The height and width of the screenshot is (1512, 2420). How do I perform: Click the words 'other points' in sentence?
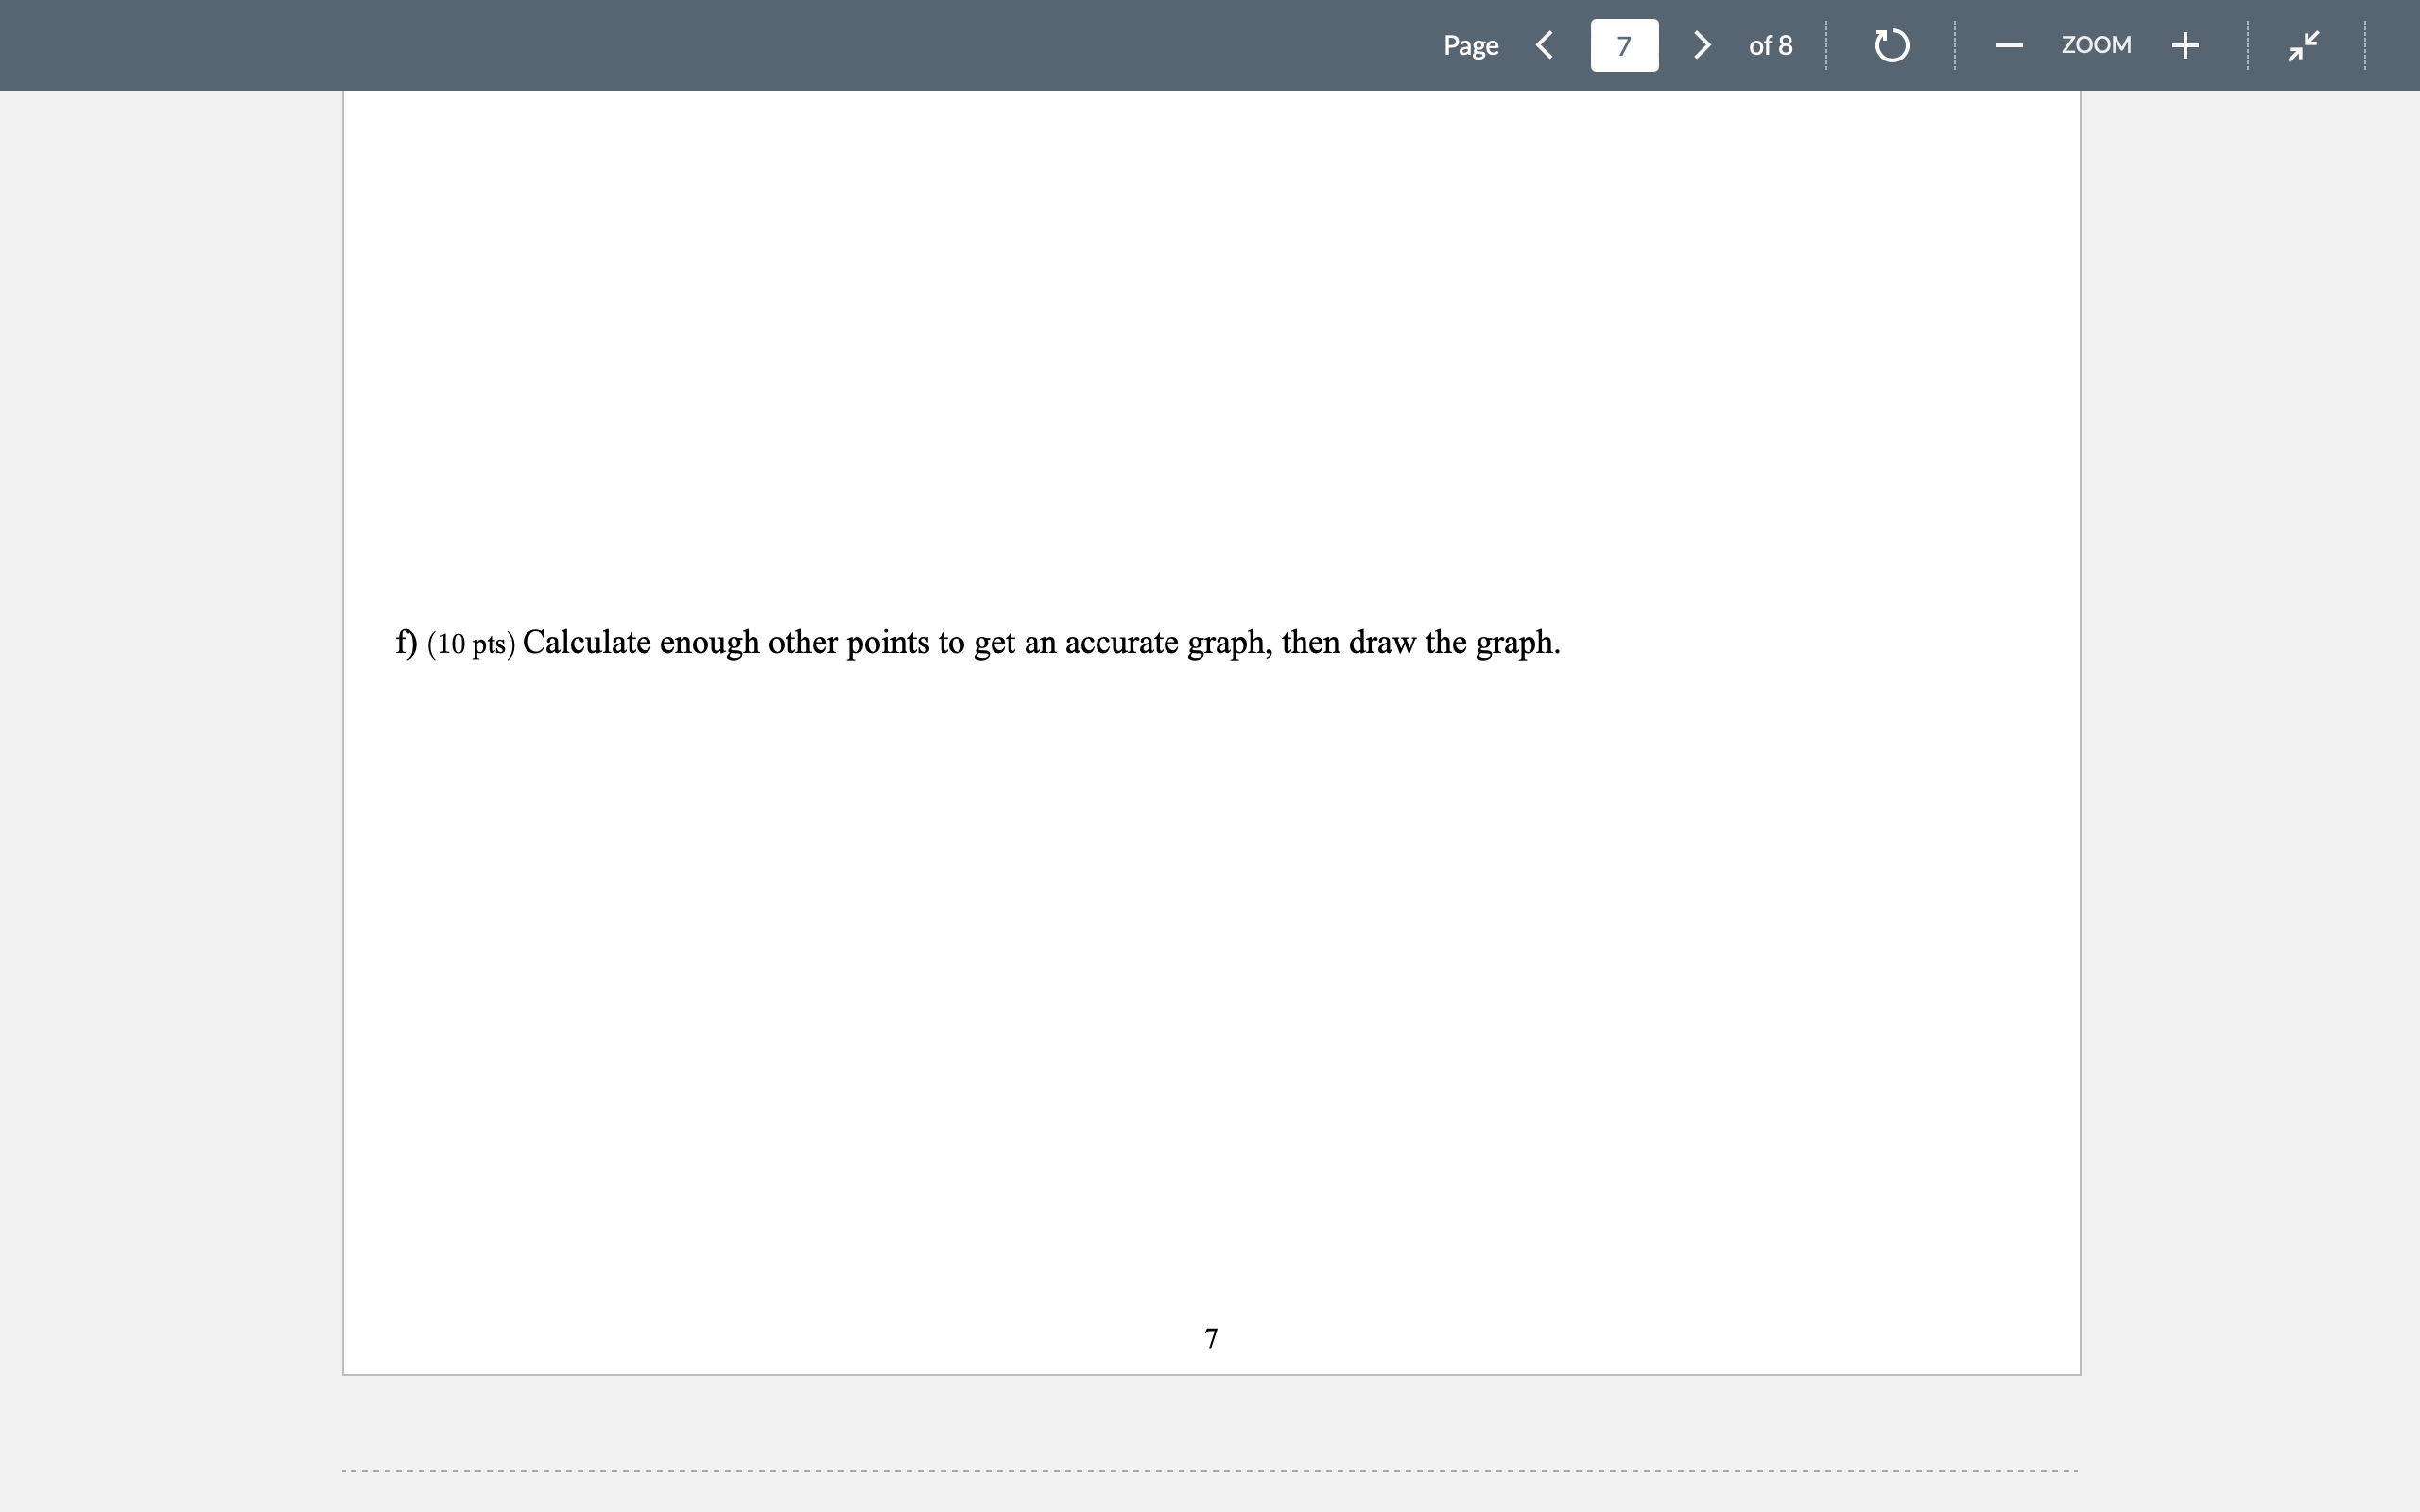point(848,642)
